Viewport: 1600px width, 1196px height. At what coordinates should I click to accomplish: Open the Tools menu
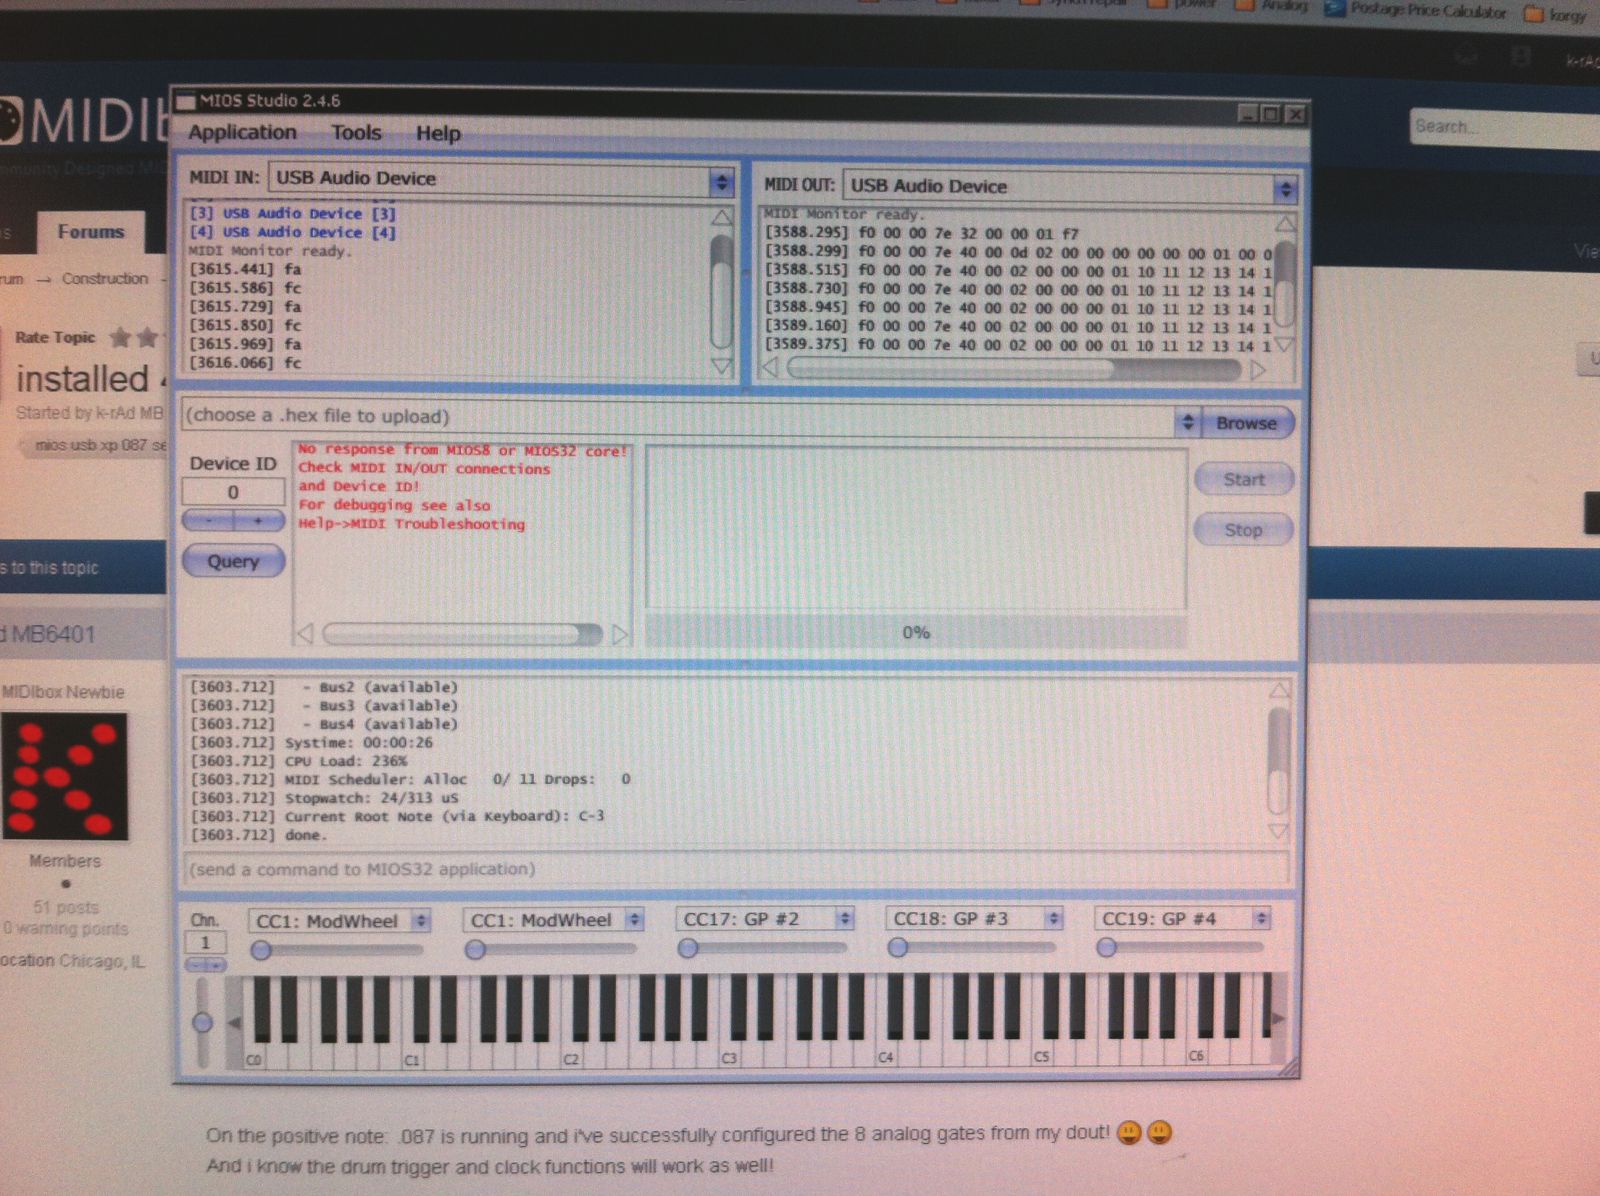click(x=356, y=133)
